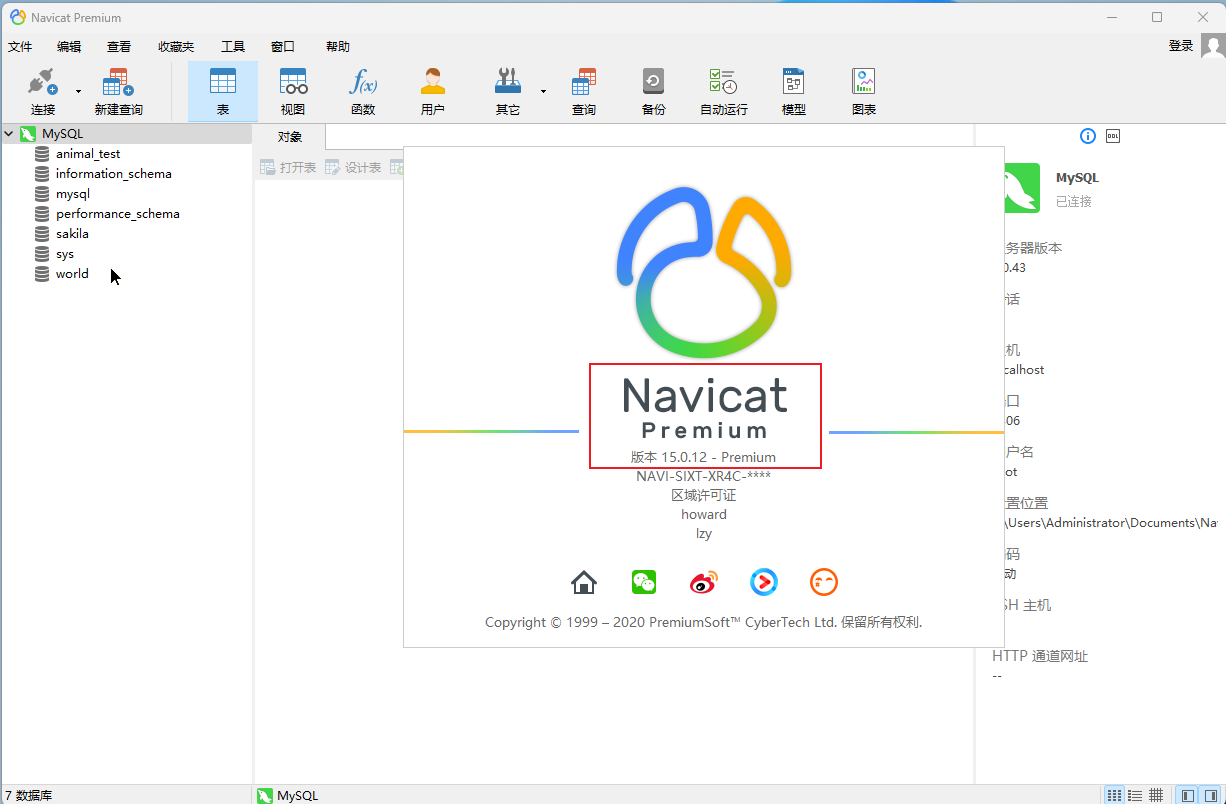The height and width of the screenshot is (804, 1226).
Task: Click the PremiumSoft copyright line
Action: pos(704,622)
